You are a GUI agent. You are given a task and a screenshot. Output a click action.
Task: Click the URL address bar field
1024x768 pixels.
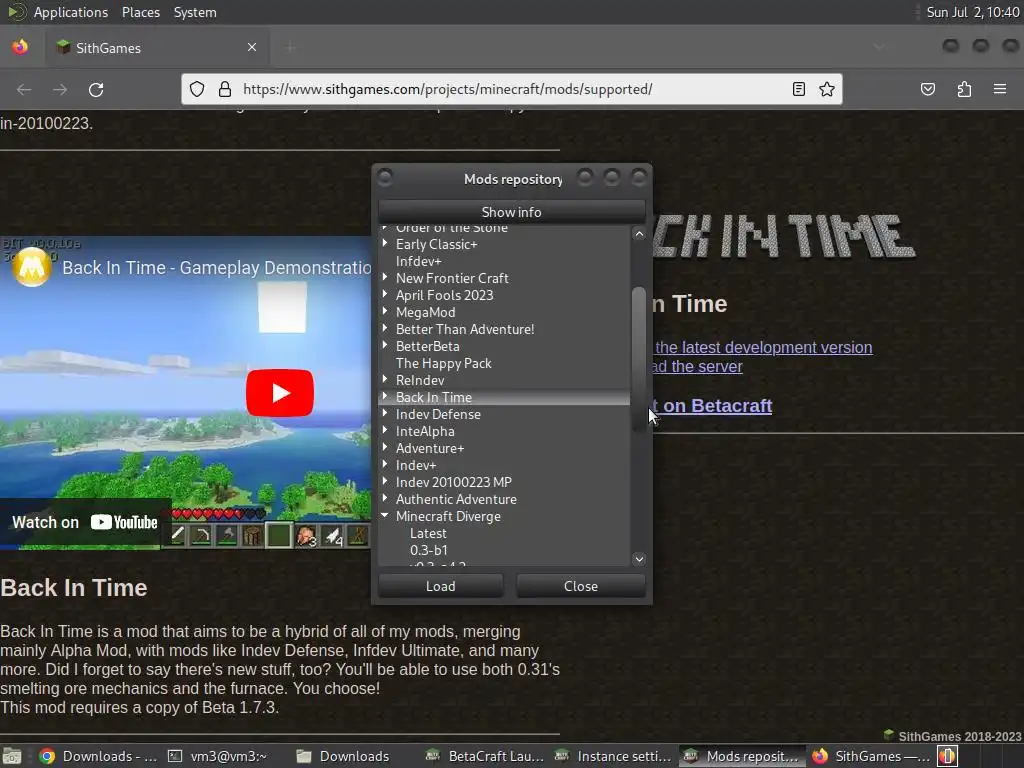tap(512, 89)
